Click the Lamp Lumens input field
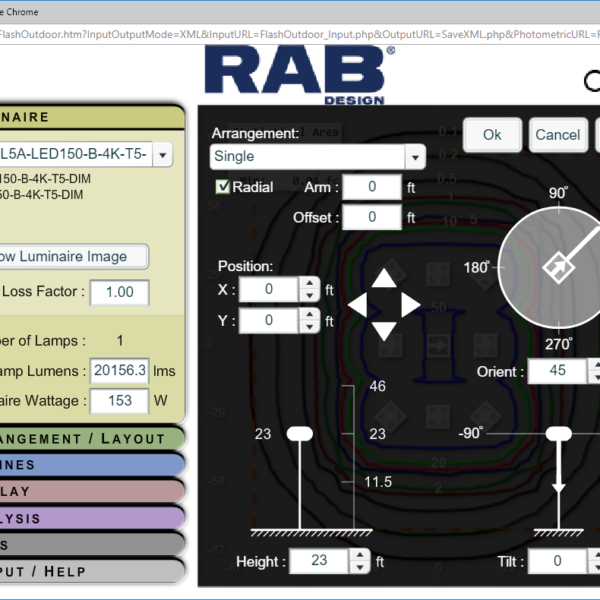 click(120, 370)
